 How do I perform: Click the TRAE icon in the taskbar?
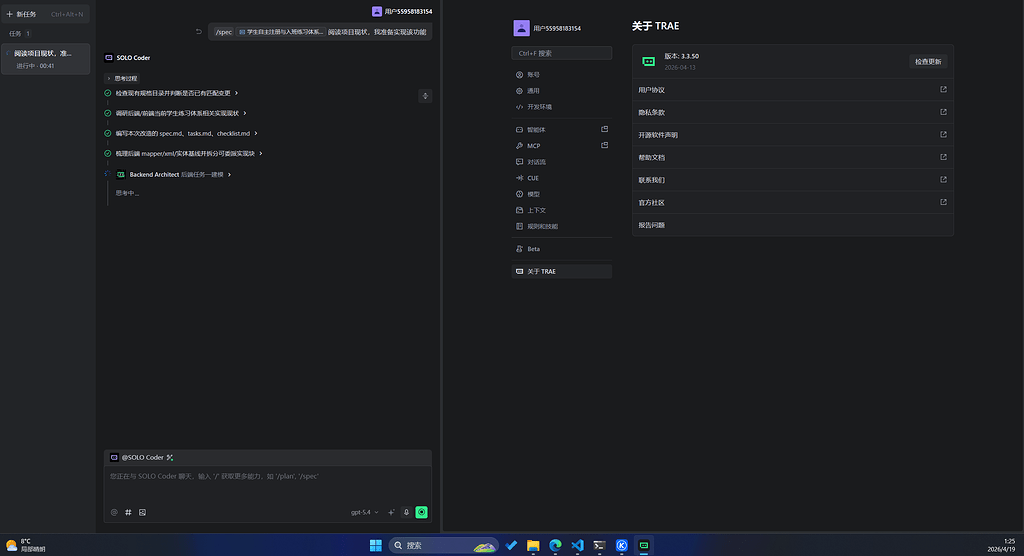point(644,545)
